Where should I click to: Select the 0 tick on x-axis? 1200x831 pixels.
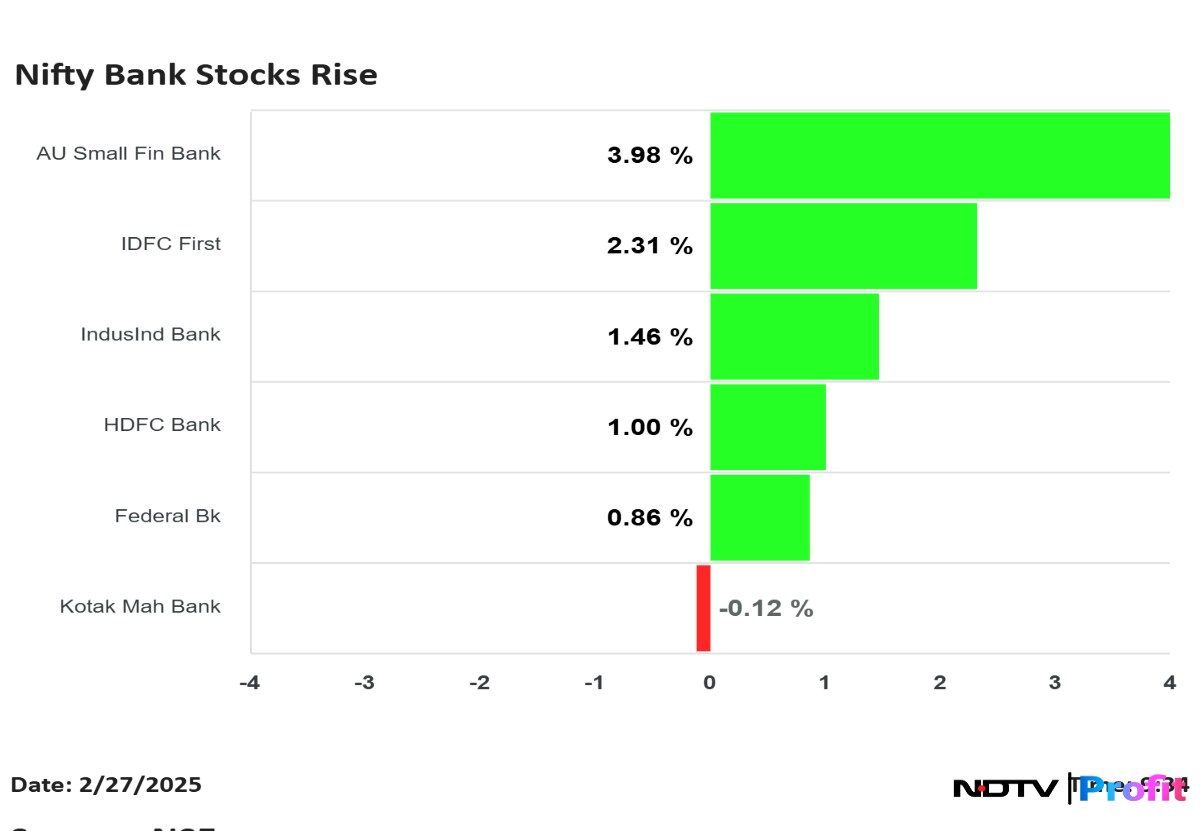[709, 682]
